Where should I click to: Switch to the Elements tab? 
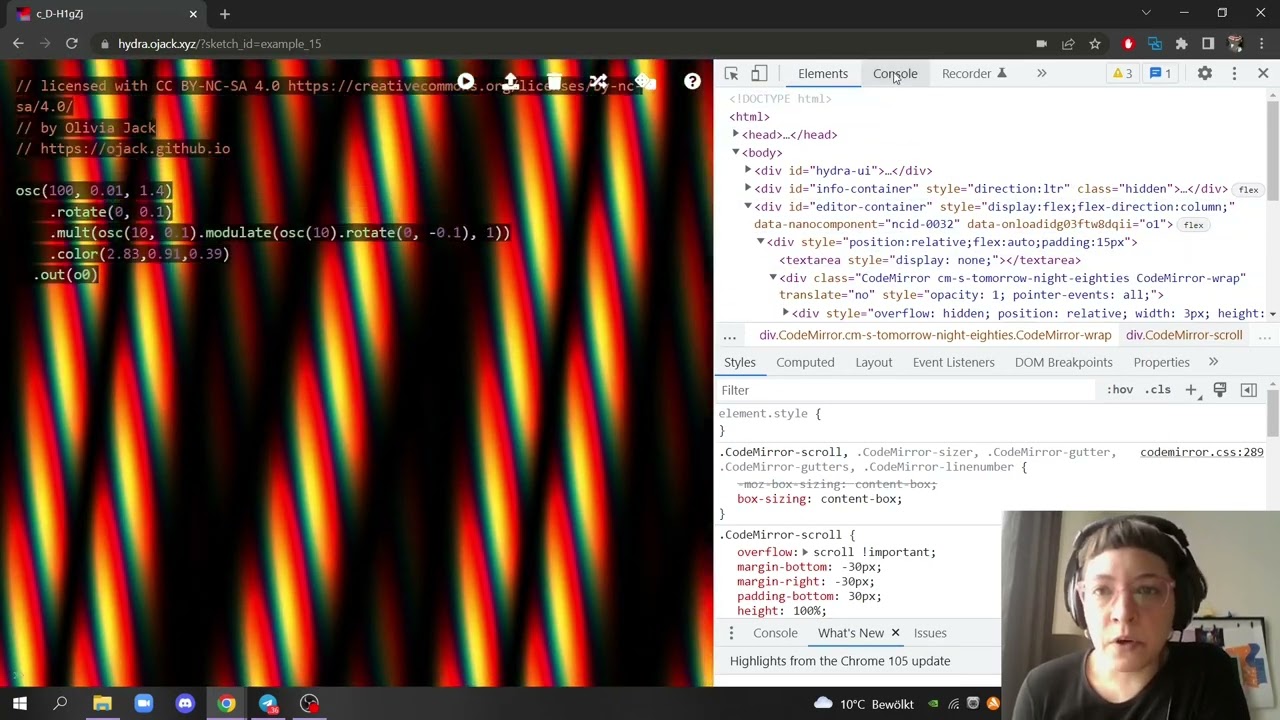pos(823,74)
